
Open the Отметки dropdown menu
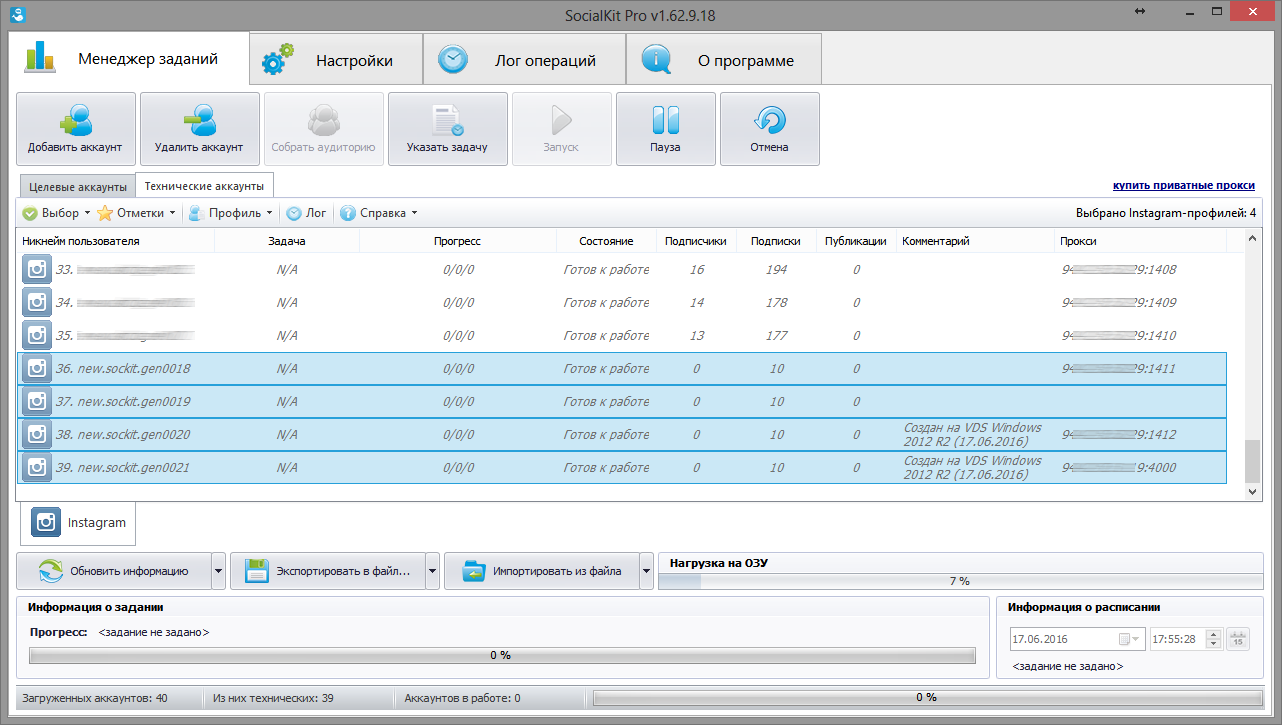point(137,213)
